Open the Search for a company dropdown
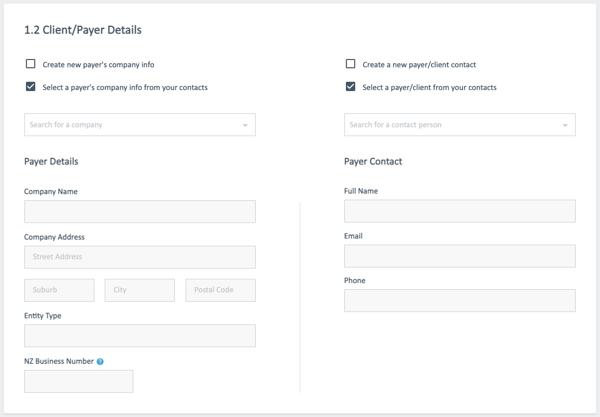600x417 pixels. point(140,125)
